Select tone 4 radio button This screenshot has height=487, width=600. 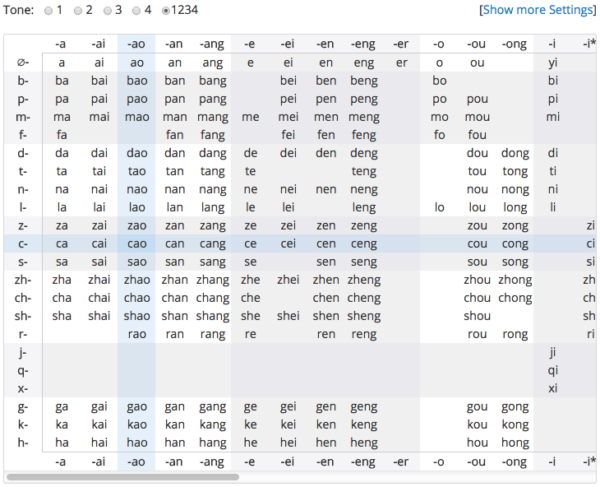tap(136, 10)
